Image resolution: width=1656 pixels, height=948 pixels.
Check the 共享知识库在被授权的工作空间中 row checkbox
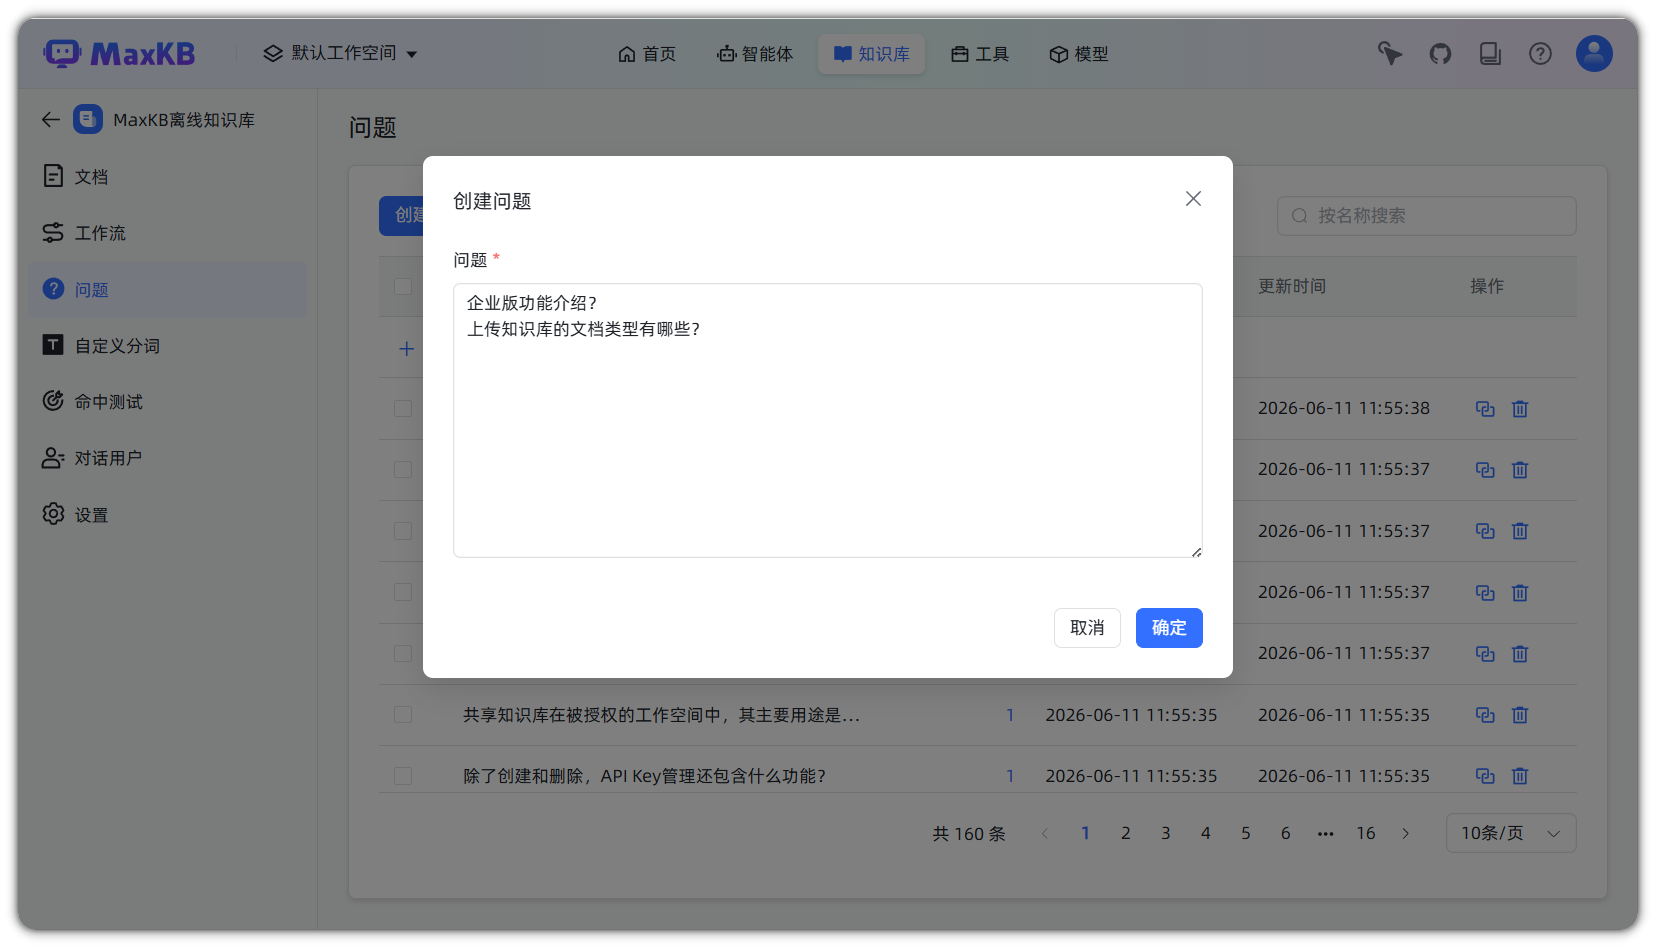point(403,715)
